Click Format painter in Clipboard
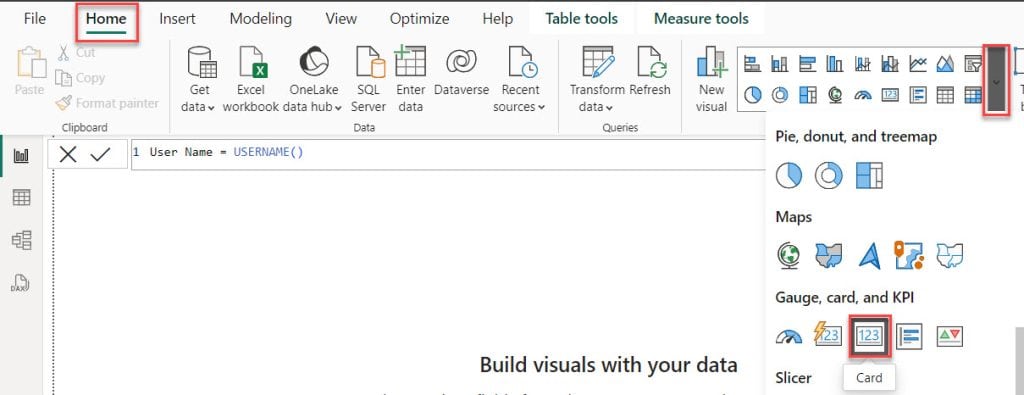This screenshot has height=395, width=1024. pos(107,103)
